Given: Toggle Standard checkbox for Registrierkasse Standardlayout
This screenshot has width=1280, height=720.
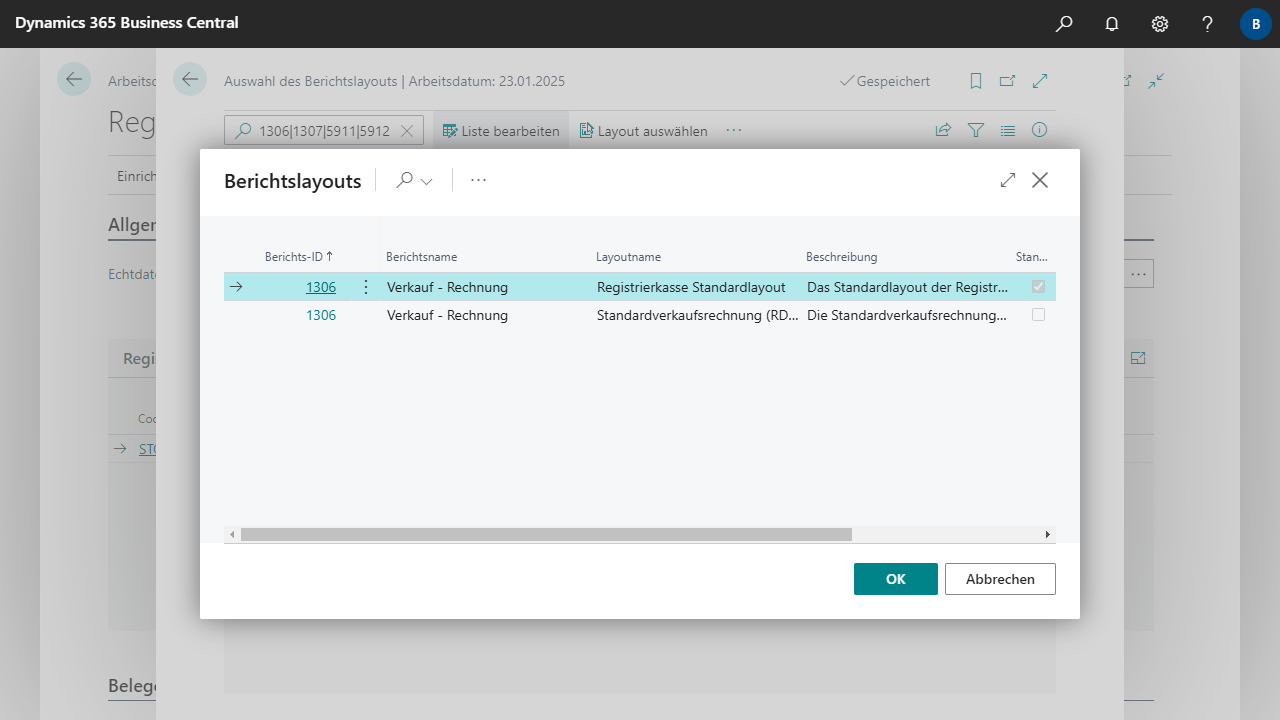Looking at the screenshot, I should [x=1038, y=287].
